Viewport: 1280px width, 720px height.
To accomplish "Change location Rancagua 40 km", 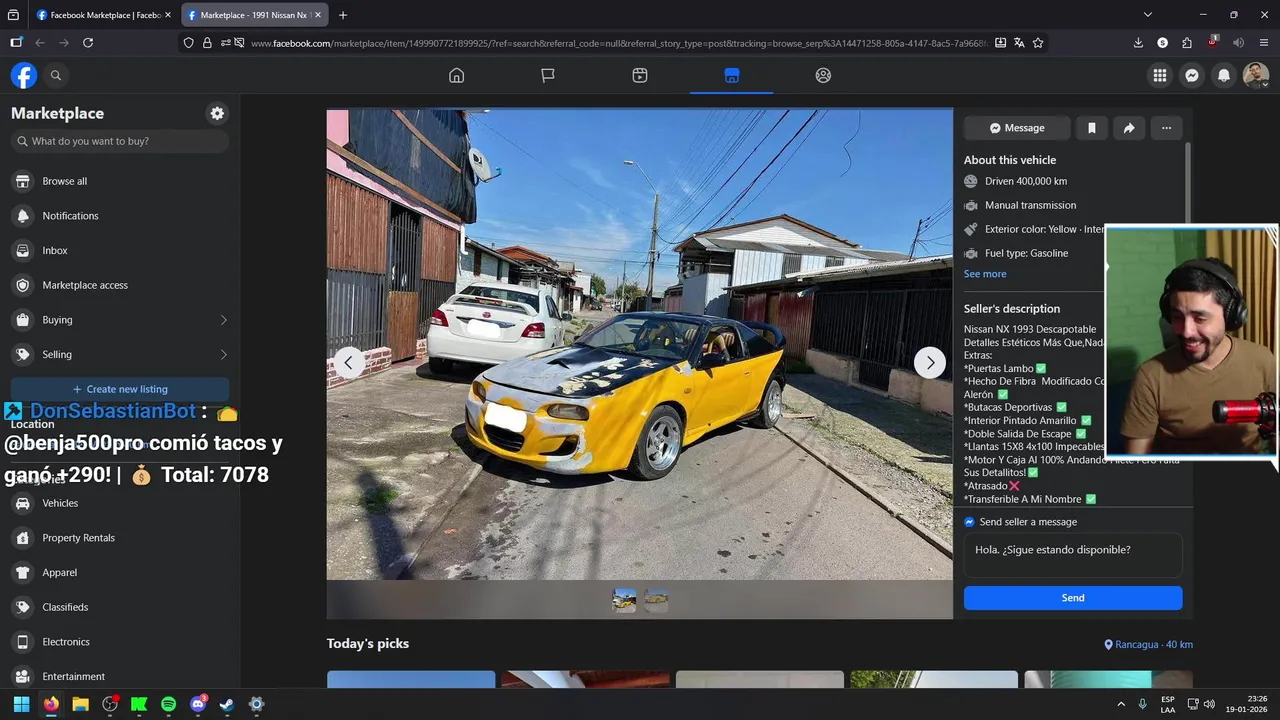I will pos(1148,645).
